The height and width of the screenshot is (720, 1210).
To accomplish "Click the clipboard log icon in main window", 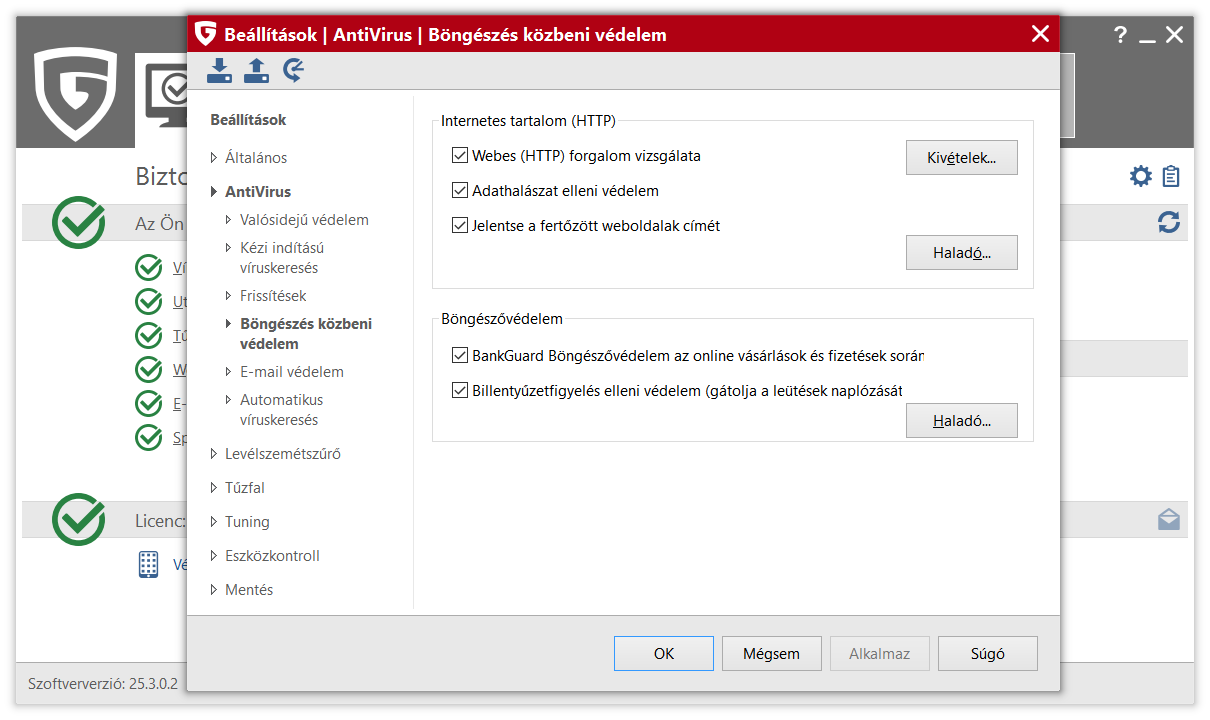I will click(1171, 177).
